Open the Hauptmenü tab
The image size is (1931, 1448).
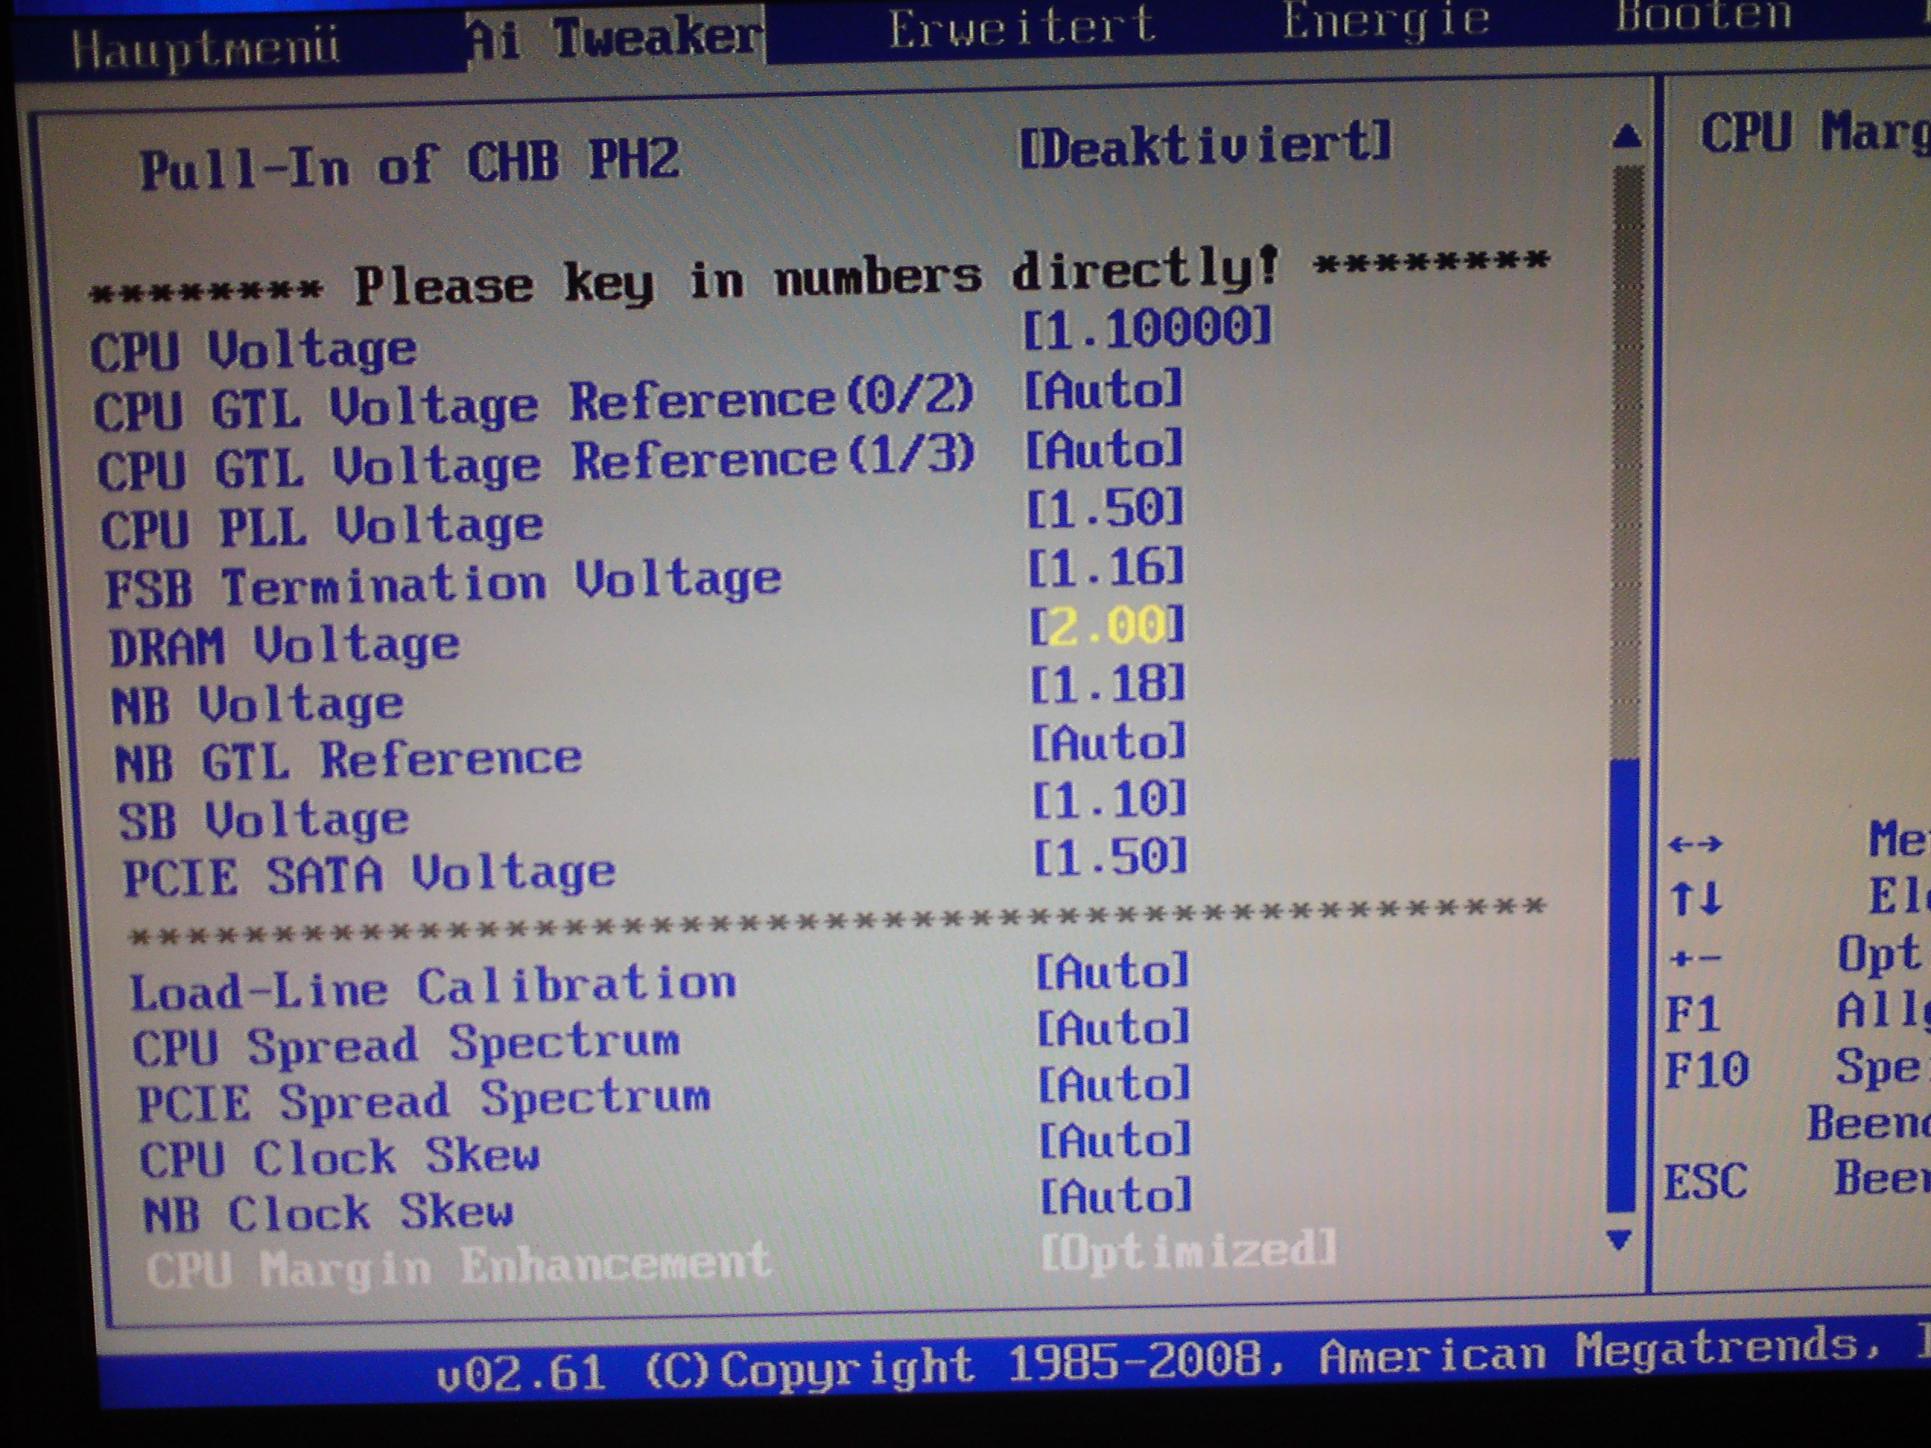tap(205, 47)
